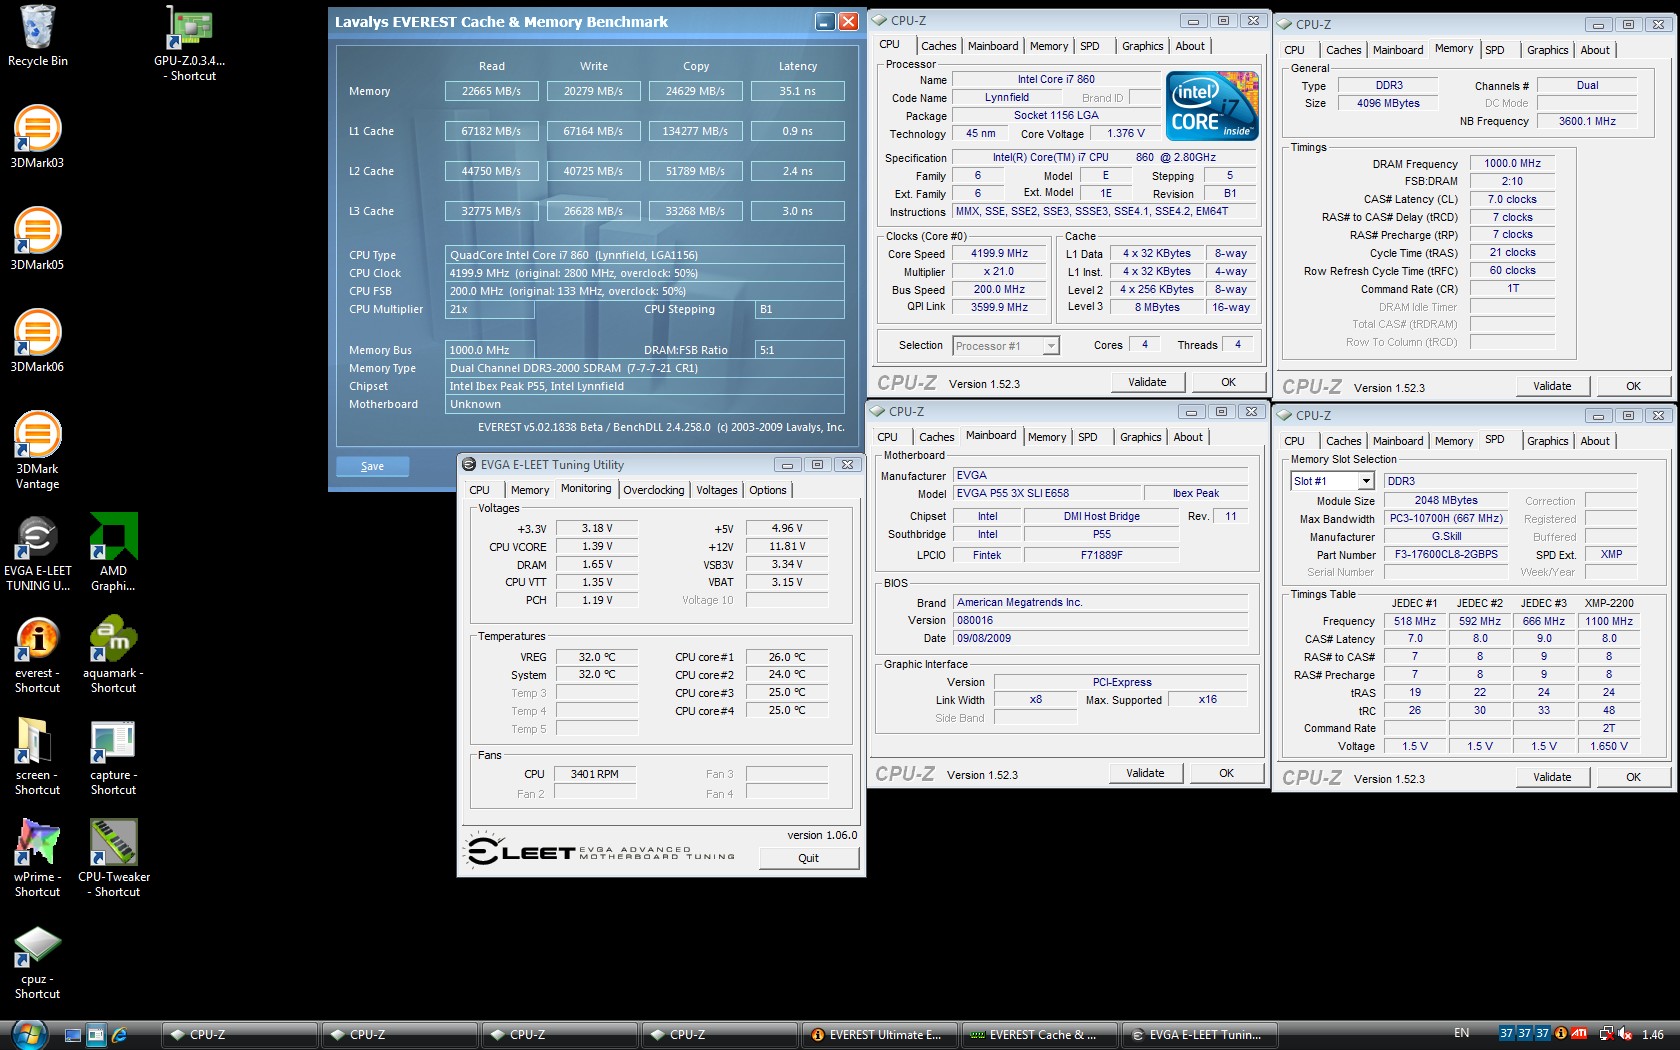Click Validate in CPU-Z SPD window
1680x1050 pixels.
1552,777
